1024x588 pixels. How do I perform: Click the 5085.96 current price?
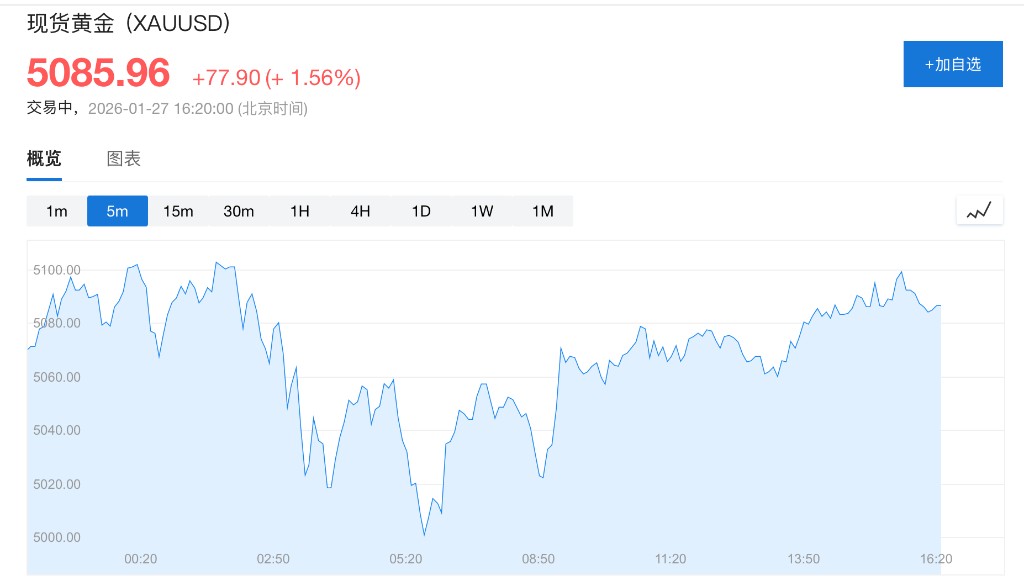pos(98,73)
